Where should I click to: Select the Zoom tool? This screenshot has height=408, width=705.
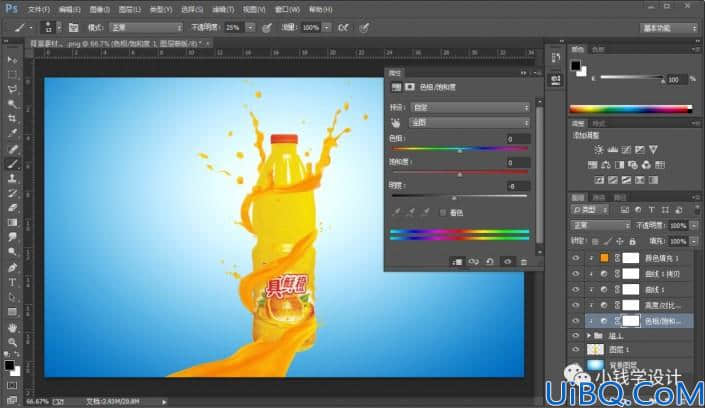(x=12, y=342)
